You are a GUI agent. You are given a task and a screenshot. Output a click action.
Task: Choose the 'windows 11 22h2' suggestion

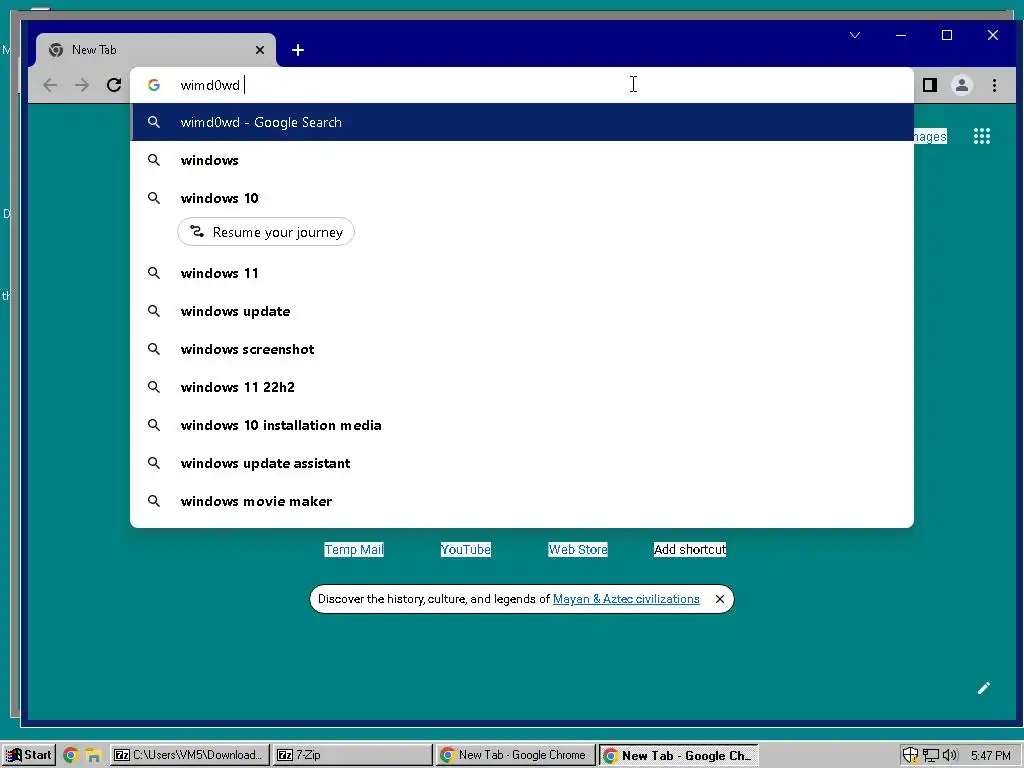pyautogui.click(x=522, y=387)
